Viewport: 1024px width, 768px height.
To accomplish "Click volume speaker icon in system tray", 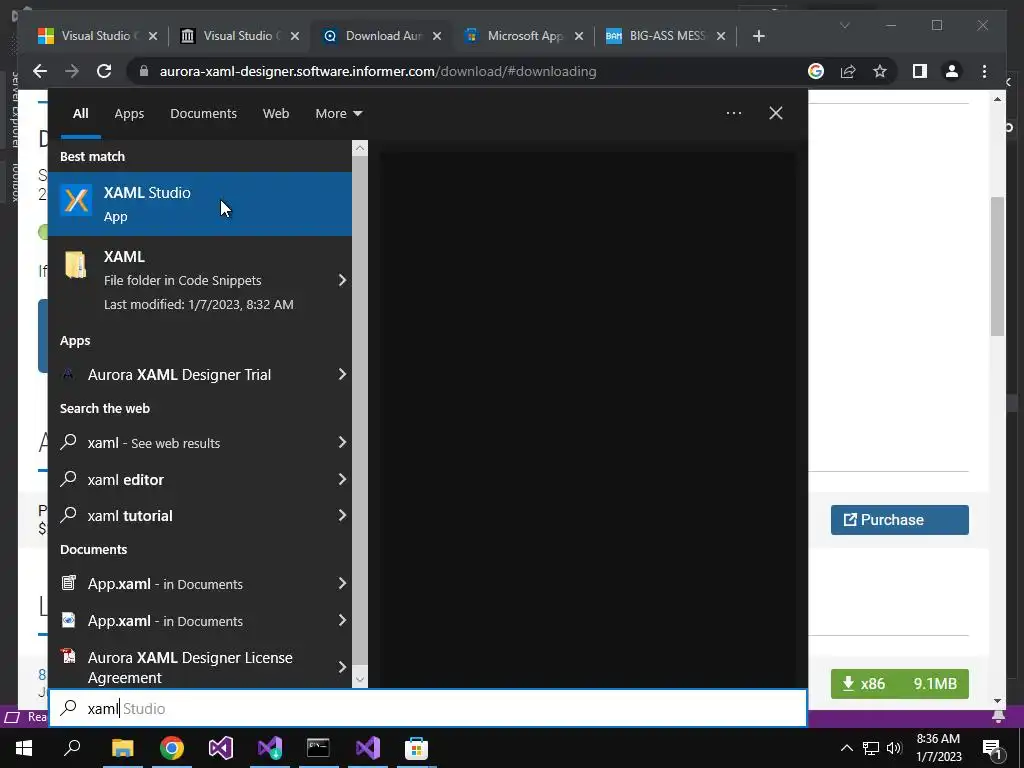I will 894,748.
